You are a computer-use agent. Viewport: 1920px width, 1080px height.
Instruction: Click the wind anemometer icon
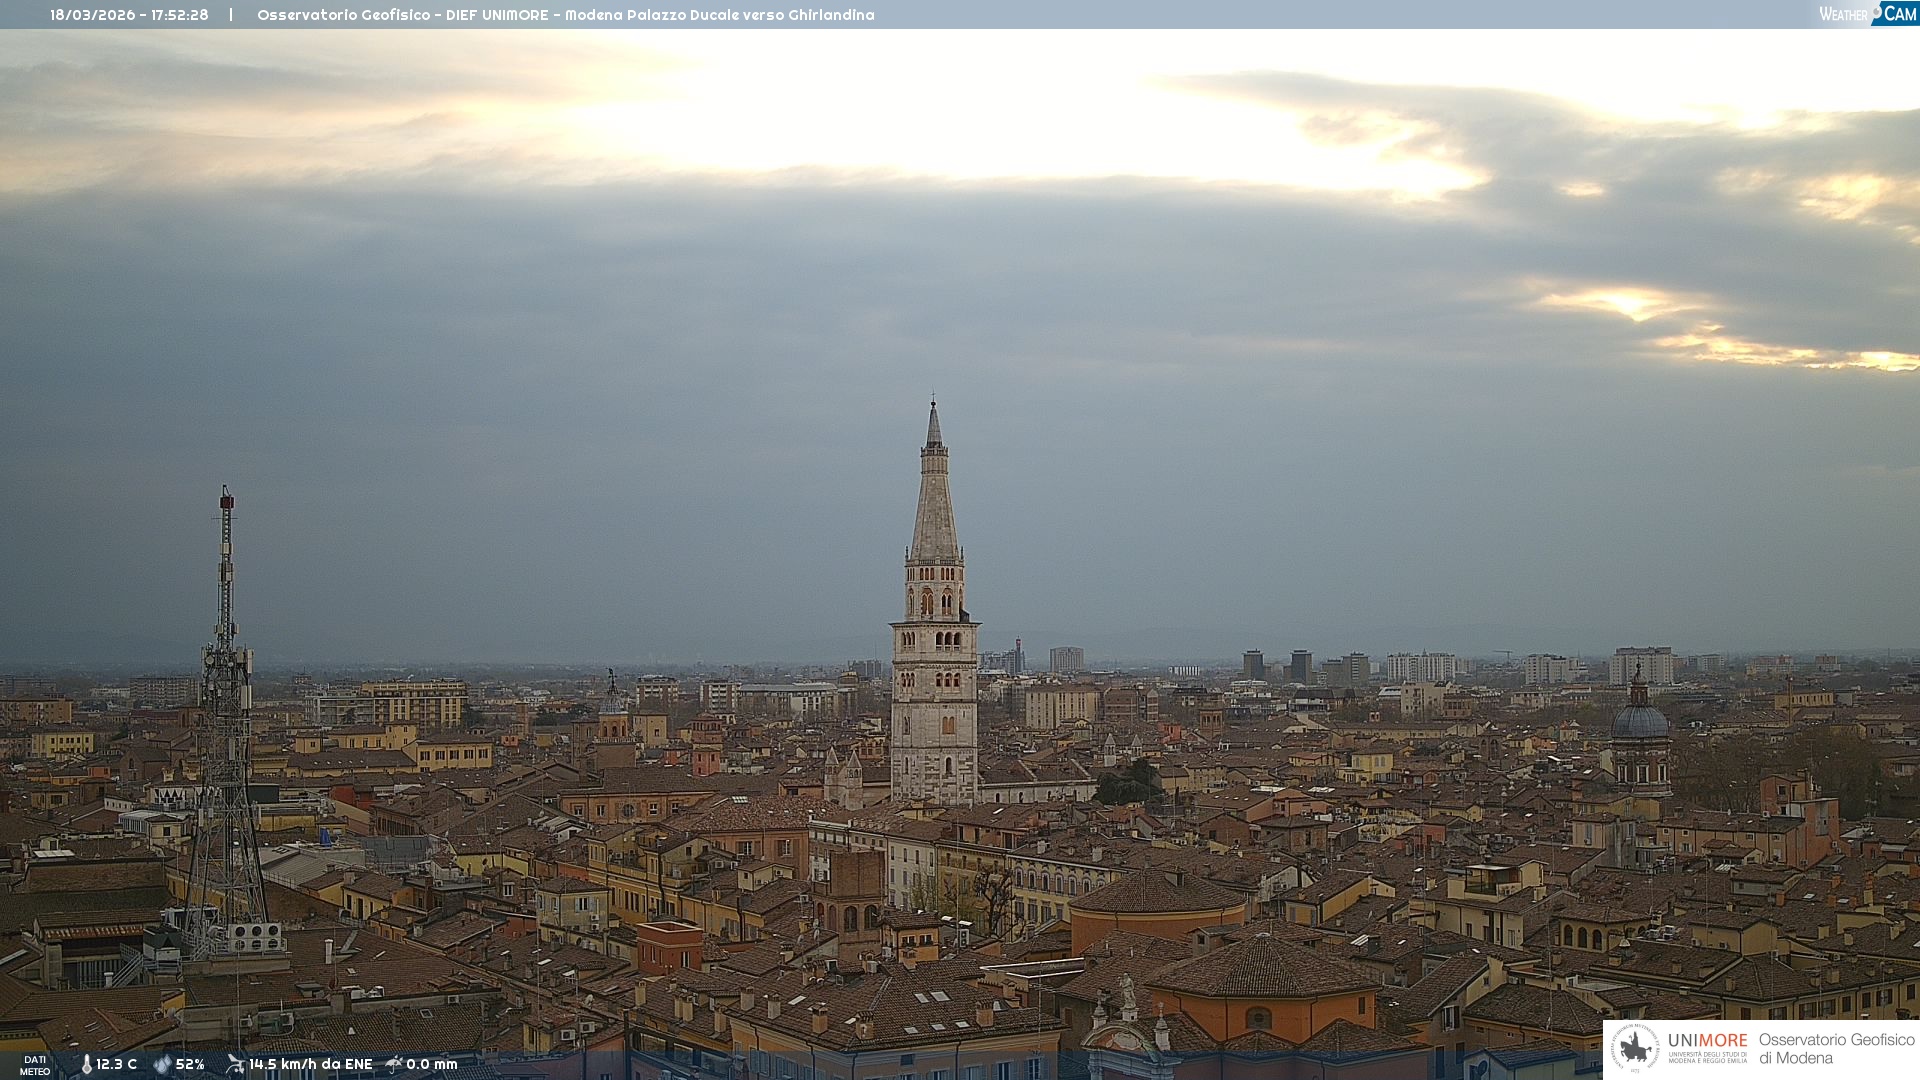(235, 1064)
